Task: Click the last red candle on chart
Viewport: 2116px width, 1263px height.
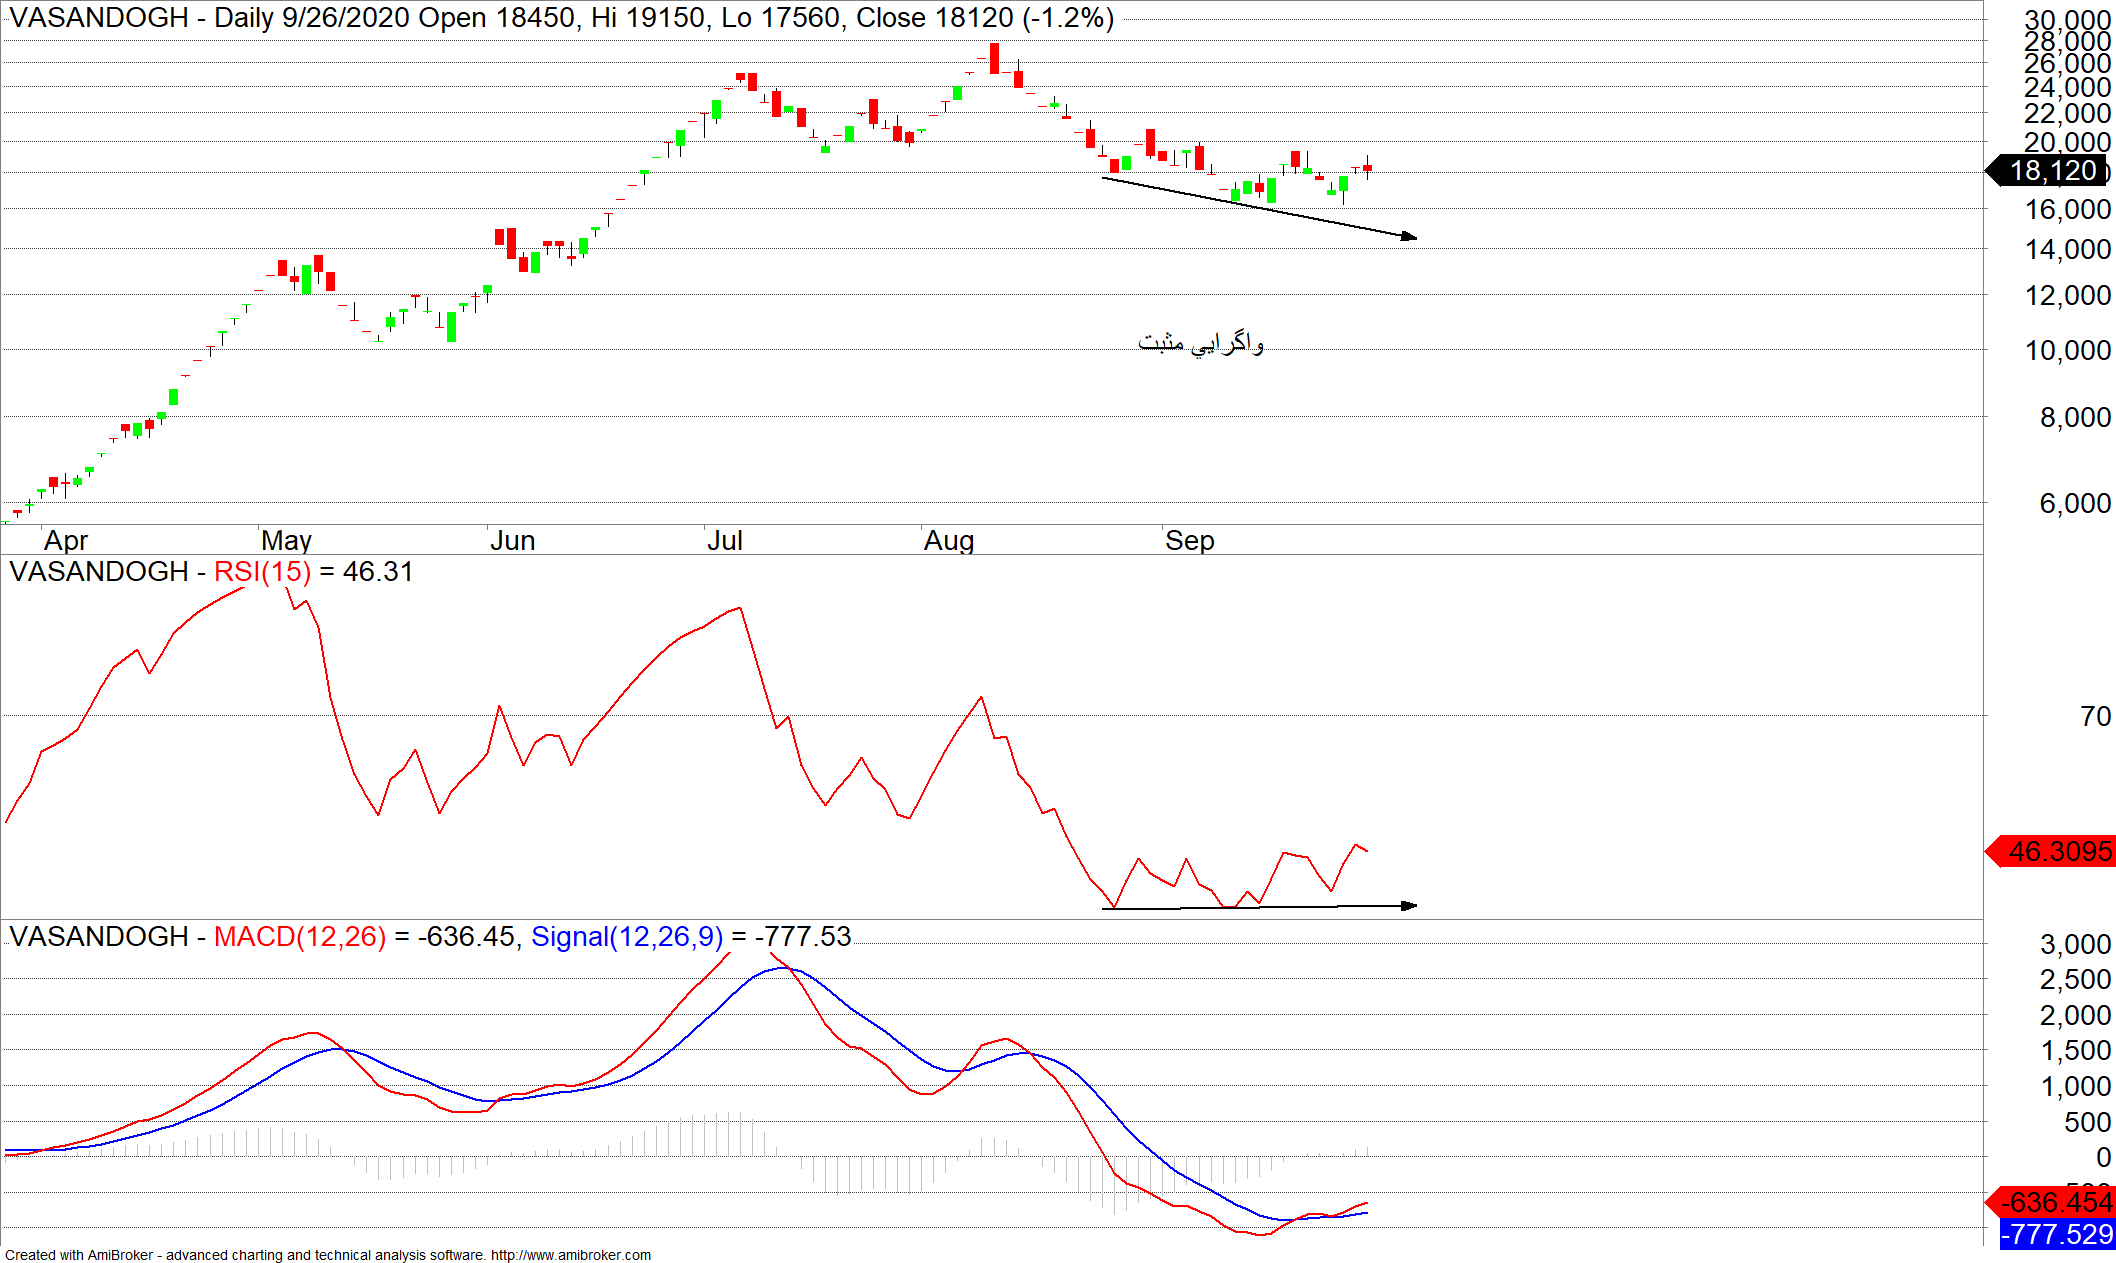Action: (x=1367, y=169)
